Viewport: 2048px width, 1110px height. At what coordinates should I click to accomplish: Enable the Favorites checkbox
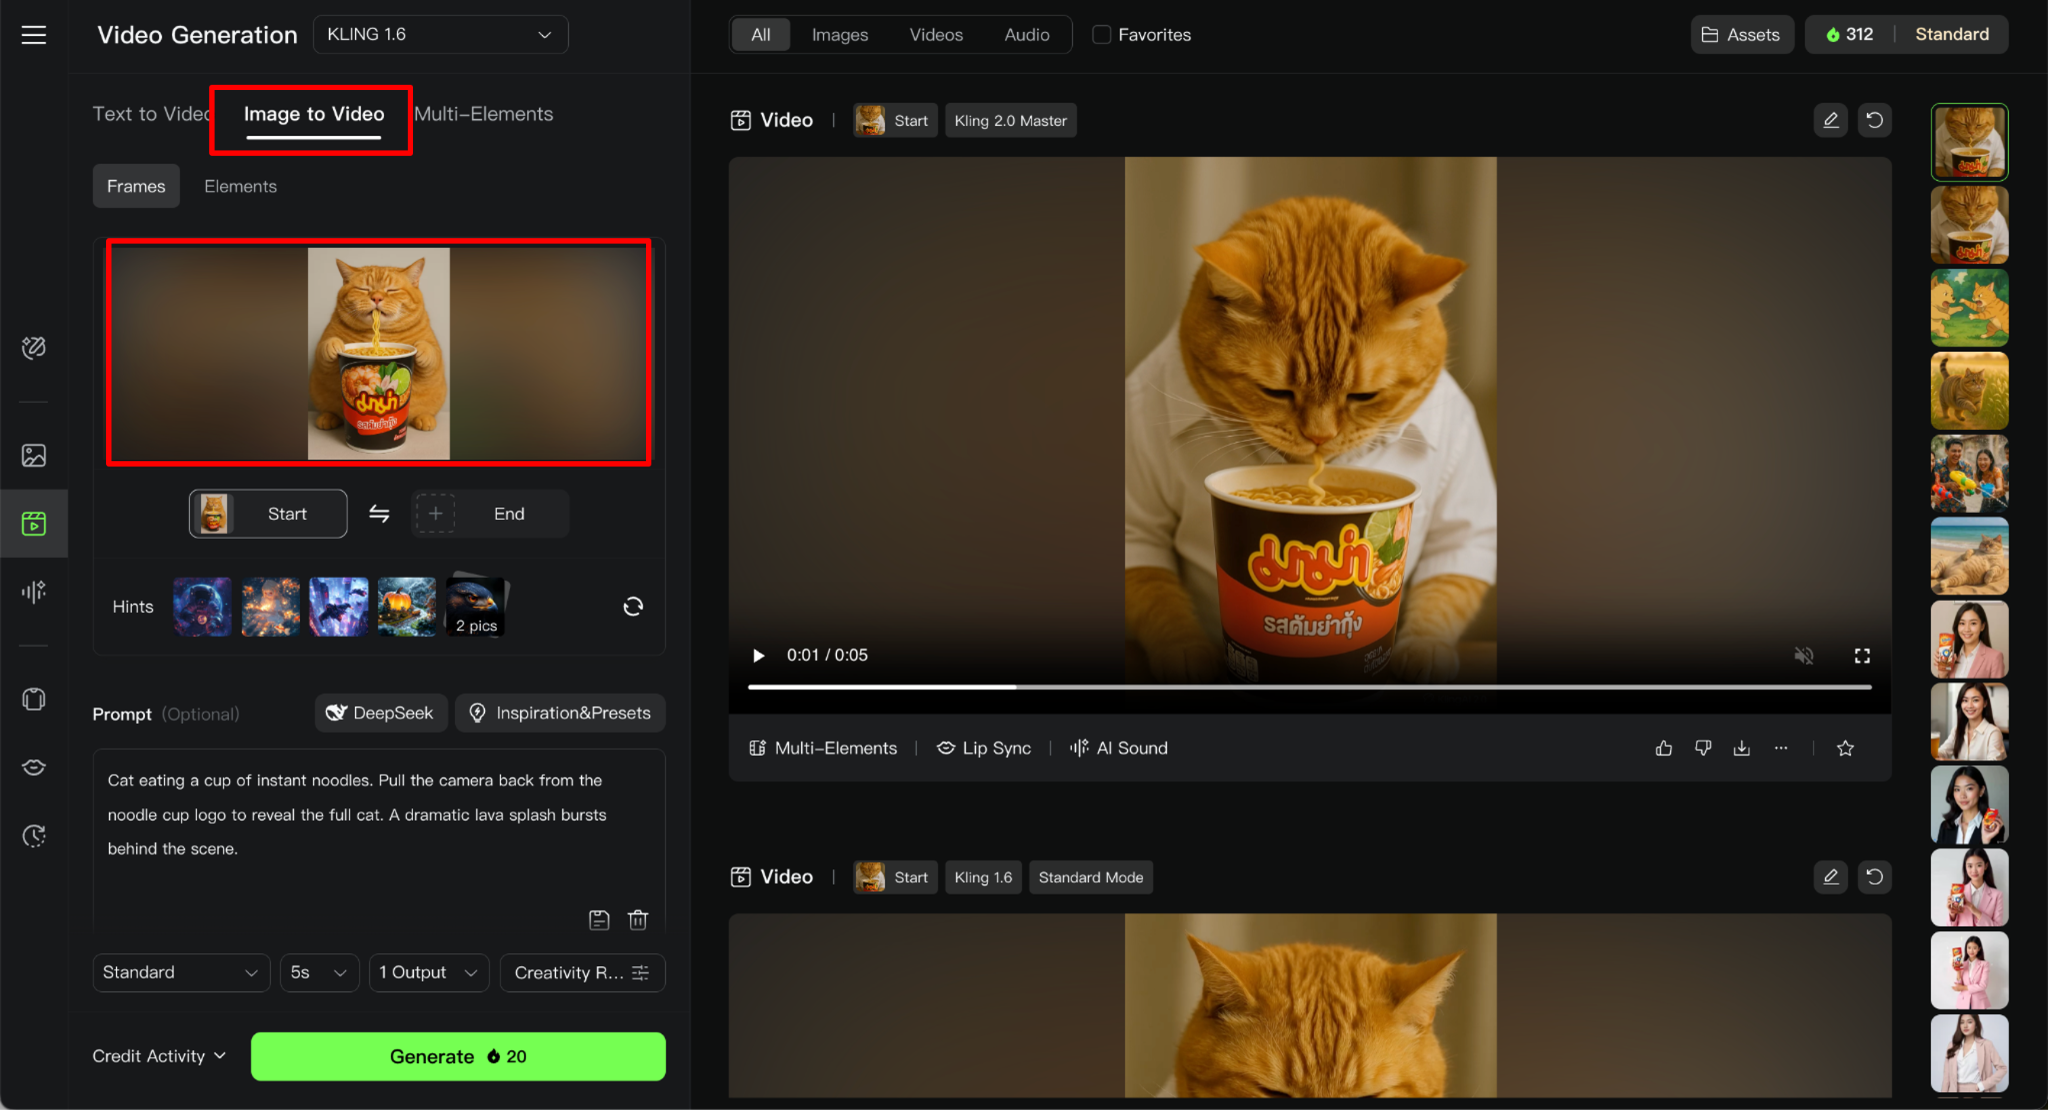coord(1102,35)
